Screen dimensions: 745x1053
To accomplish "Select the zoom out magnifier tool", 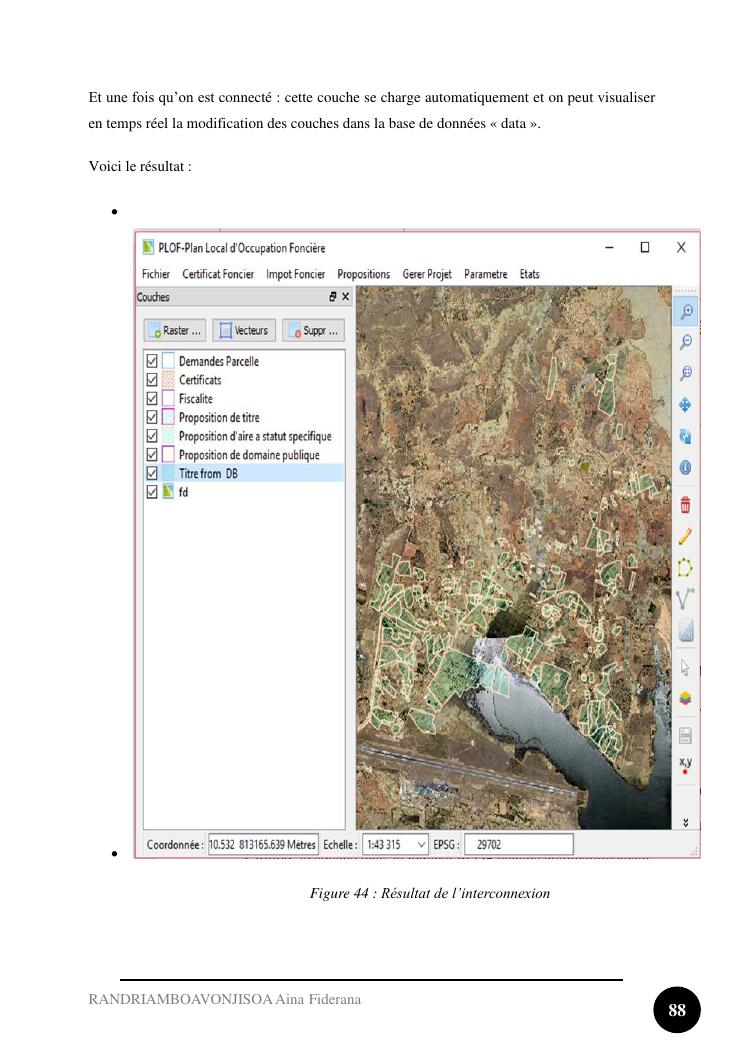I will point(686,342).
